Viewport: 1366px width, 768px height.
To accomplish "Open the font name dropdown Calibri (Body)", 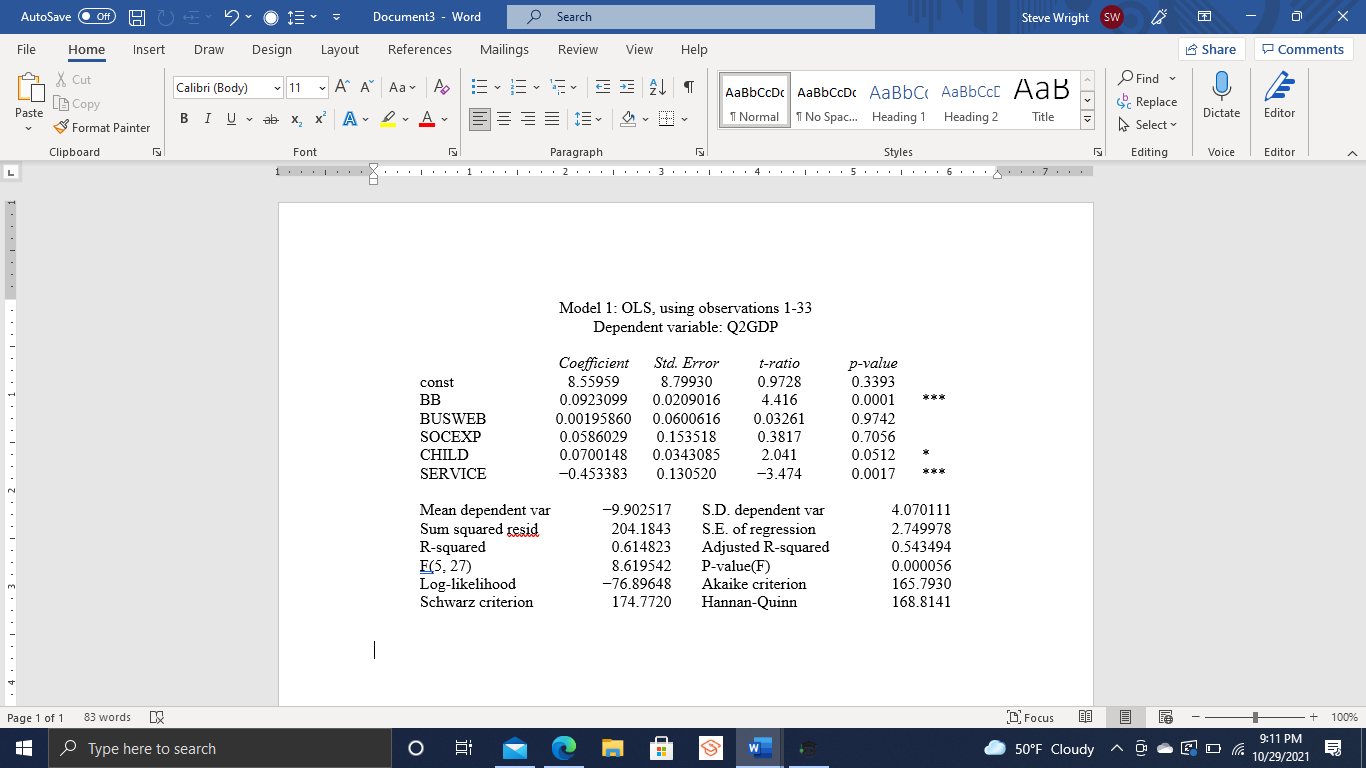I will pos(277,88).
